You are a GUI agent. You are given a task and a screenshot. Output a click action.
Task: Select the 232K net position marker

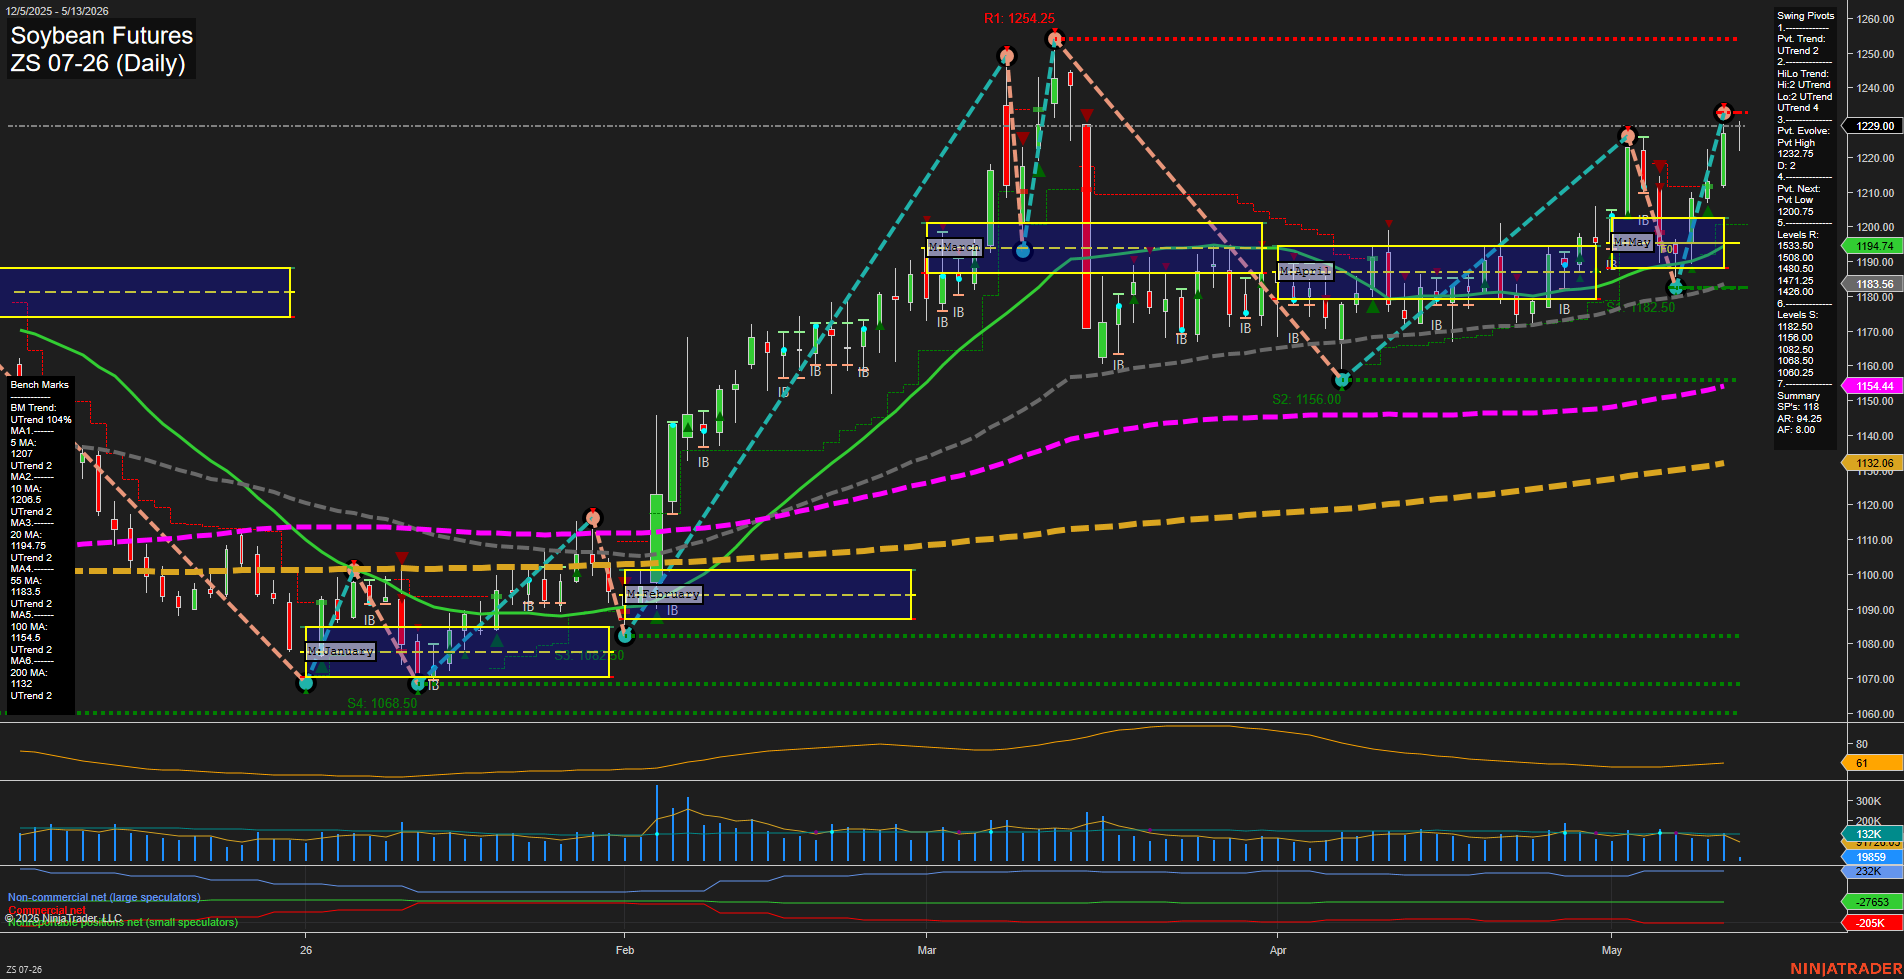click(1872, 872)
